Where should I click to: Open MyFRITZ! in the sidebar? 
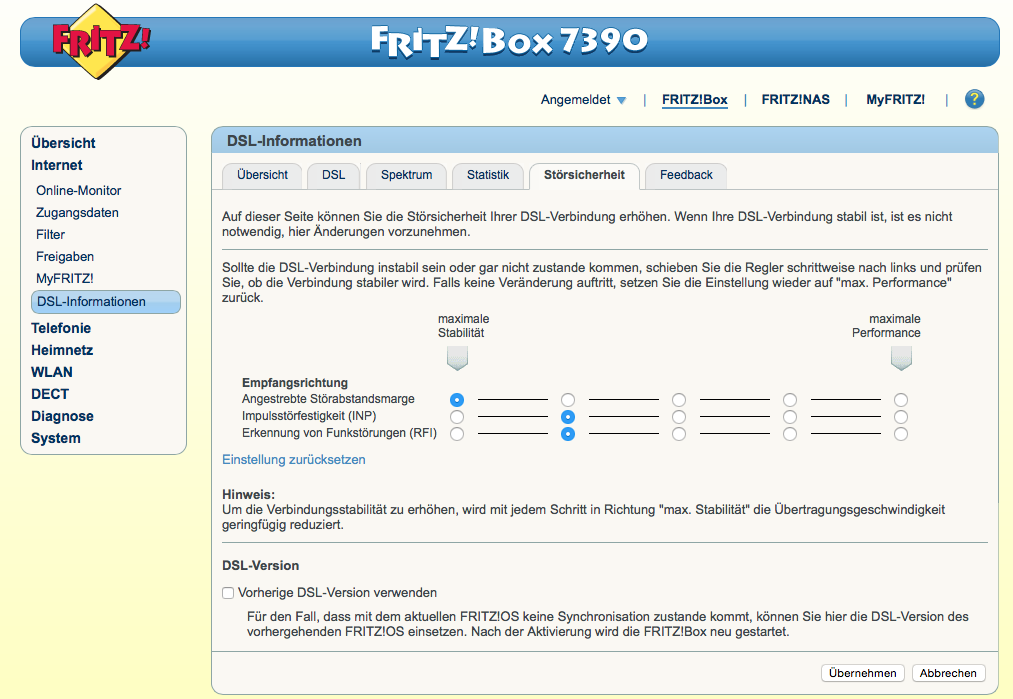pos(65,278)
